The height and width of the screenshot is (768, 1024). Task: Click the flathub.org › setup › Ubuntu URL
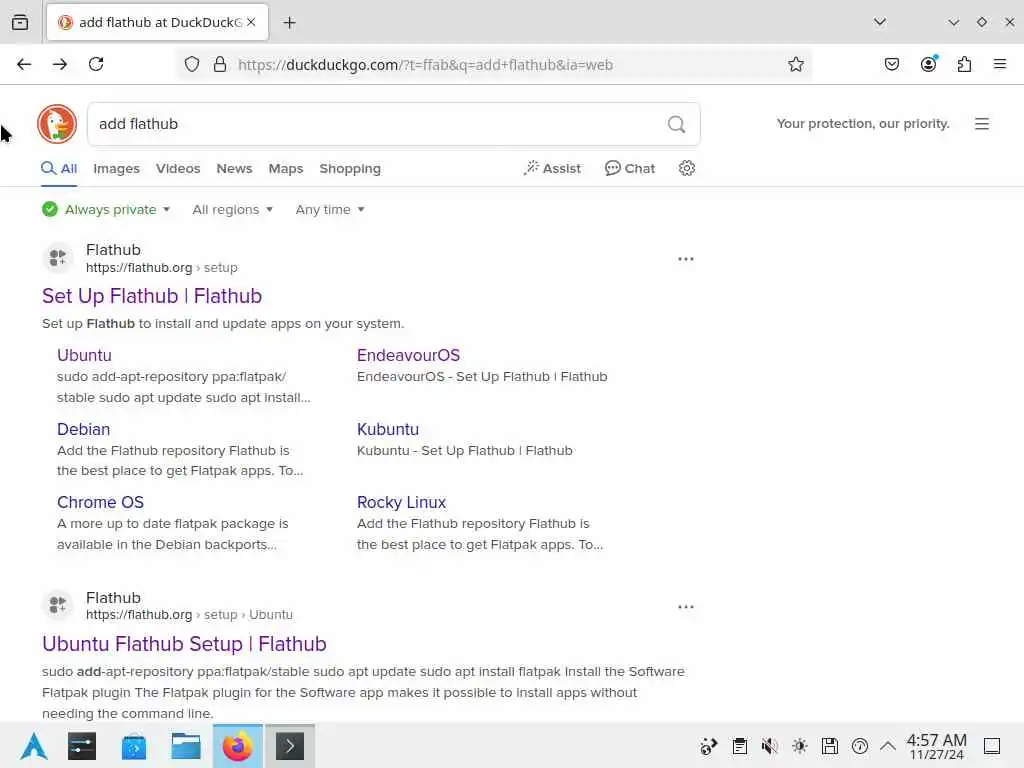pyautogui.click(x=189, y=615)
